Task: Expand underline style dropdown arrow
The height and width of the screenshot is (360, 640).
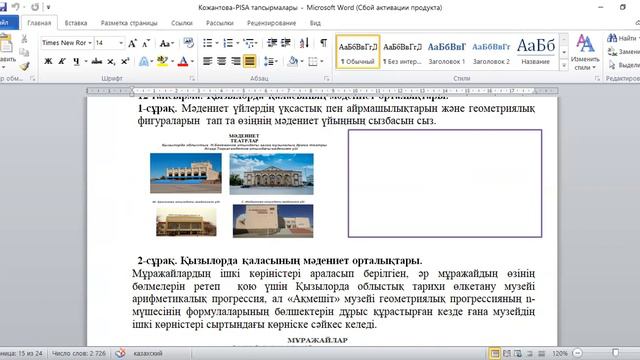Action: click(x=86, y=61)
